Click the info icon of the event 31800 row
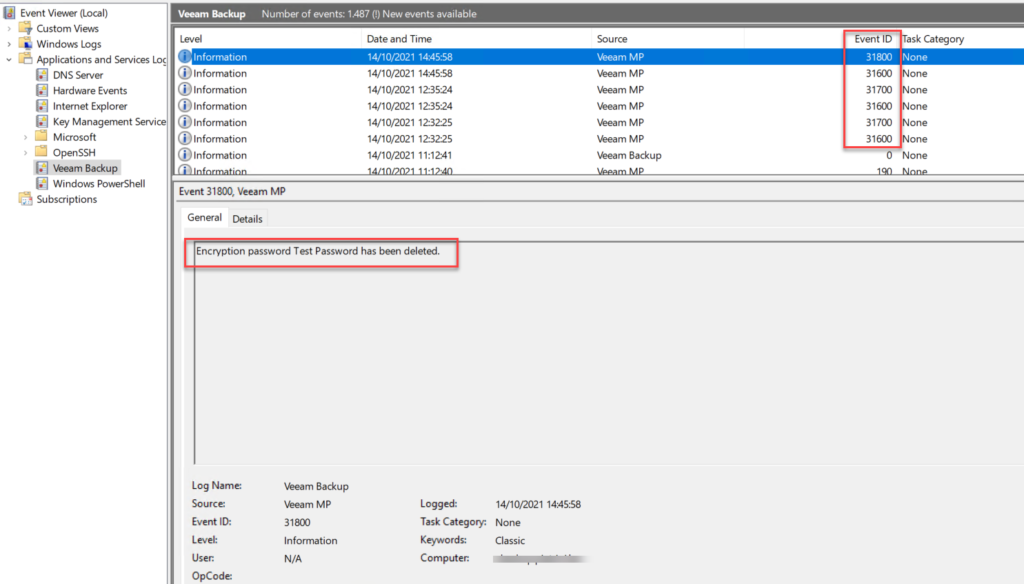Viewport: 1024px width, 584px height. (x=185, y=57)
